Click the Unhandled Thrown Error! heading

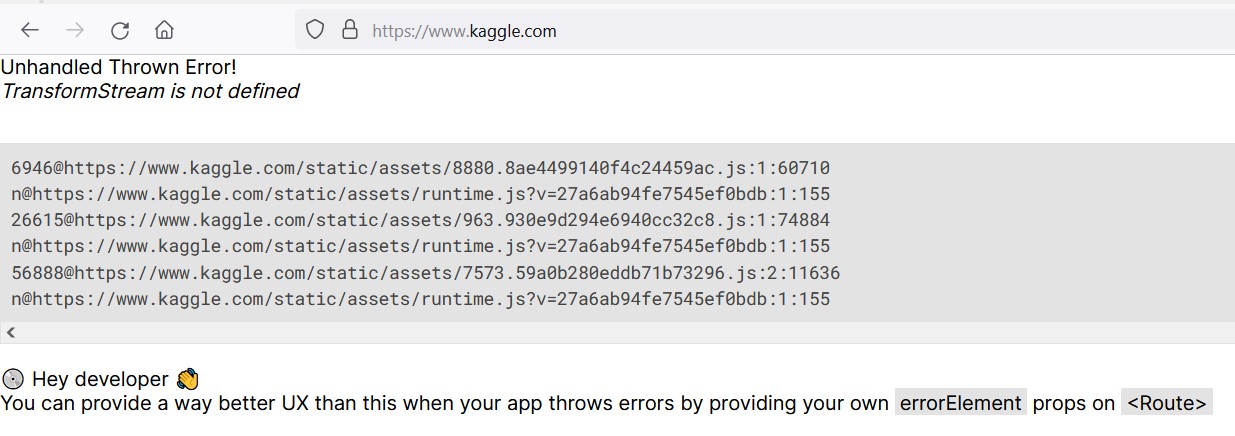point(118,67)
